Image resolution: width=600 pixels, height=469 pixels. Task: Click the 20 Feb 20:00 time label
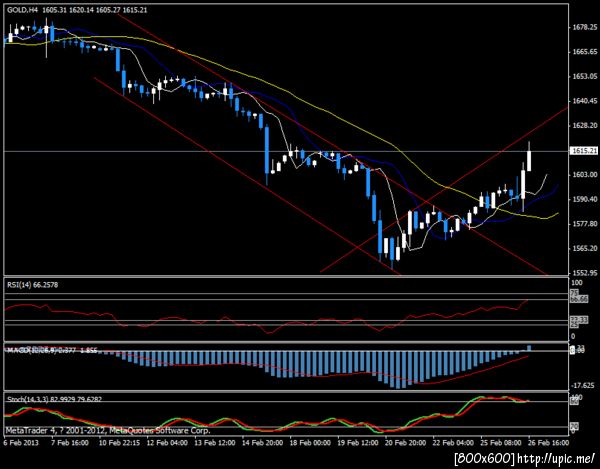coord(405,443)
